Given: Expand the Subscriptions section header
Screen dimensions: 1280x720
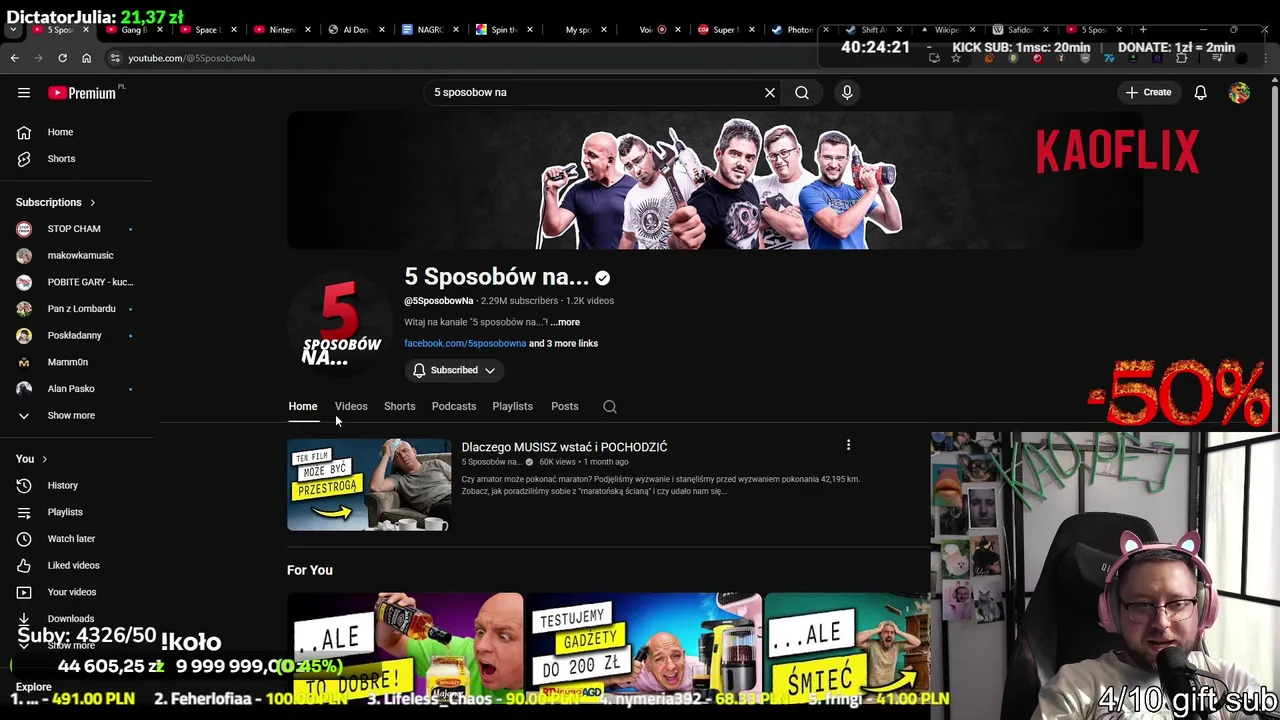Looking at the screenshot, I should (x=56, y=202).
